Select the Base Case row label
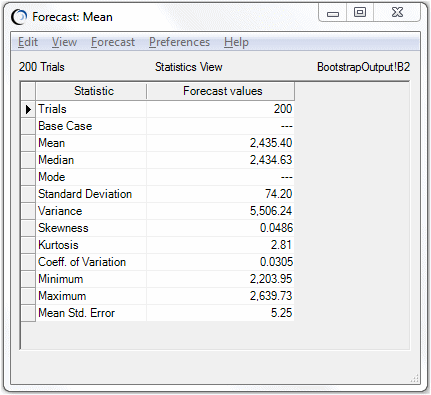The width and height of the screenshot is (431, 395). pyautogui.click(x=65, y=126)
